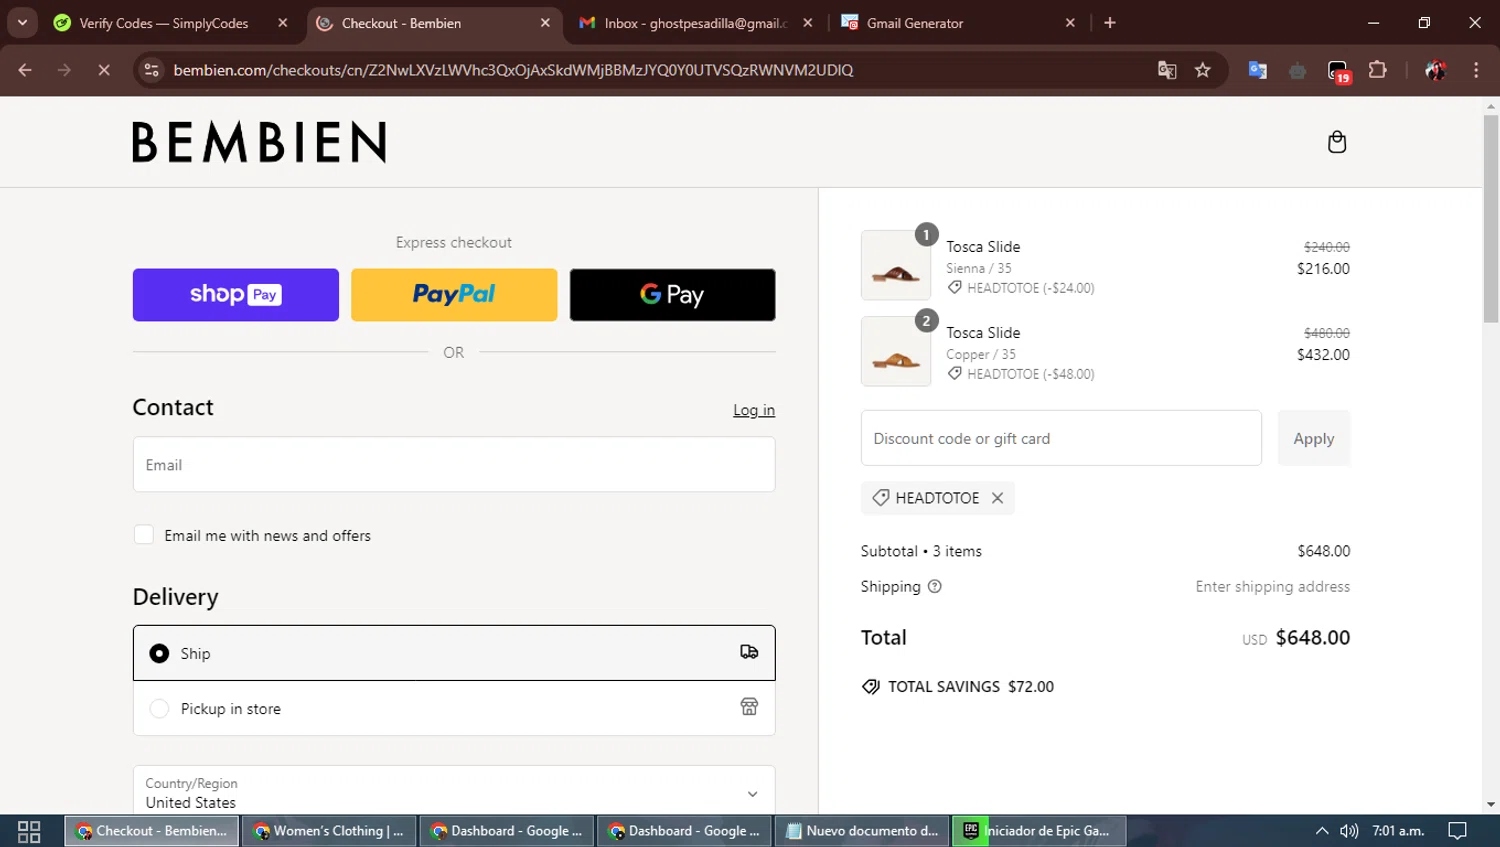Click the Total $648.00 amount

(1313, 638)
